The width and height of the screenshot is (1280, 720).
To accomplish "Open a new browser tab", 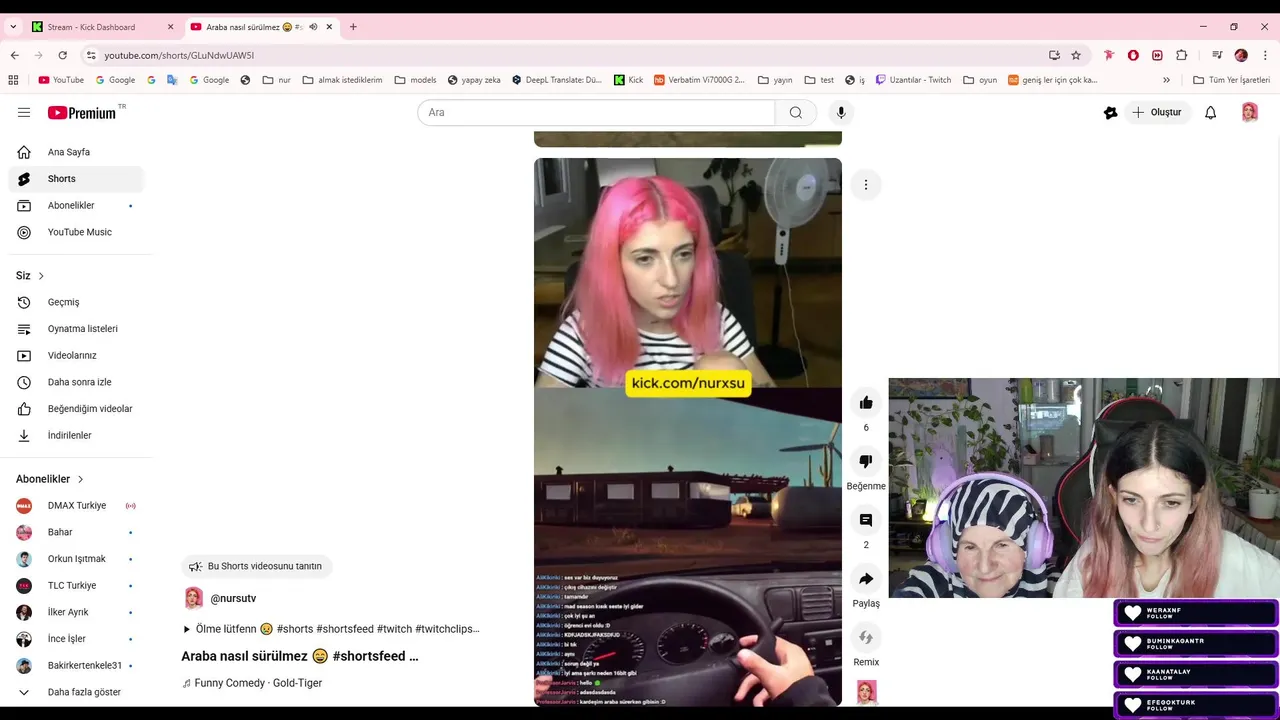I will tap(353, 27).
